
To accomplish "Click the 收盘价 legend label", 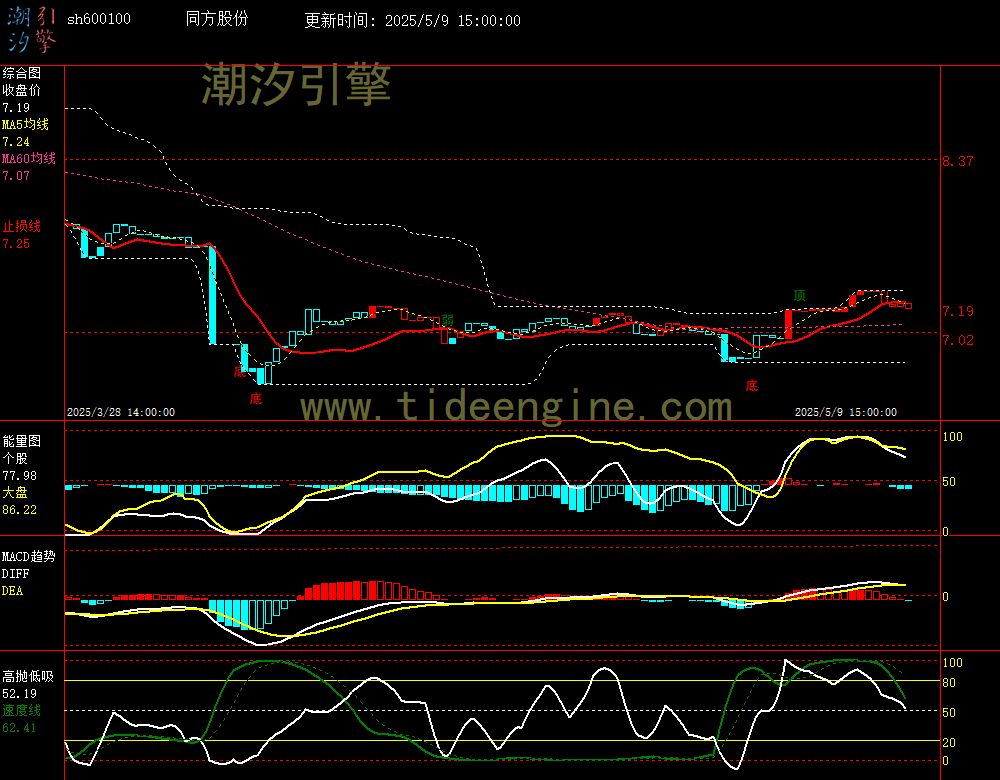I will coord(22,90).
